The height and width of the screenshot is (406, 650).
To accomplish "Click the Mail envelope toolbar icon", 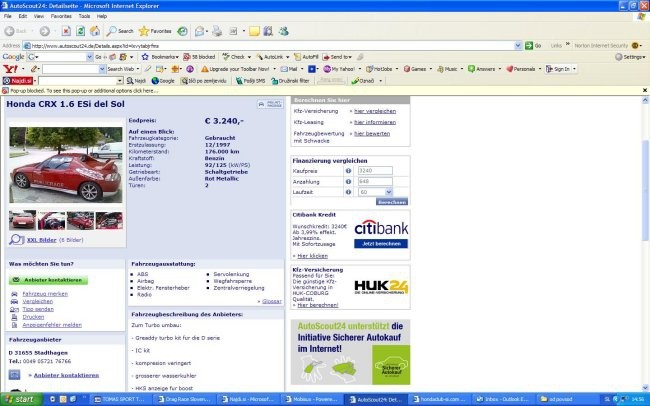I will 201,31.
